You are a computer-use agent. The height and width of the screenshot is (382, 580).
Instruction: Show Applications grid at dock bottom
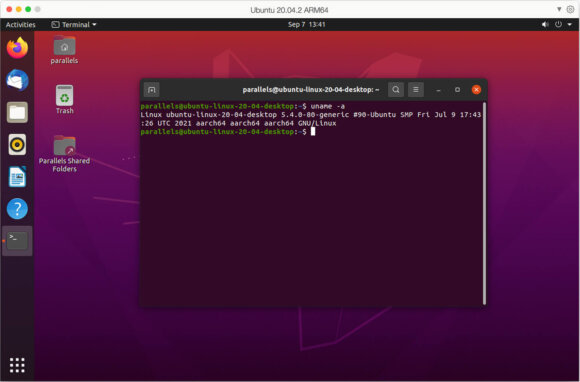[x=17, y=365]
